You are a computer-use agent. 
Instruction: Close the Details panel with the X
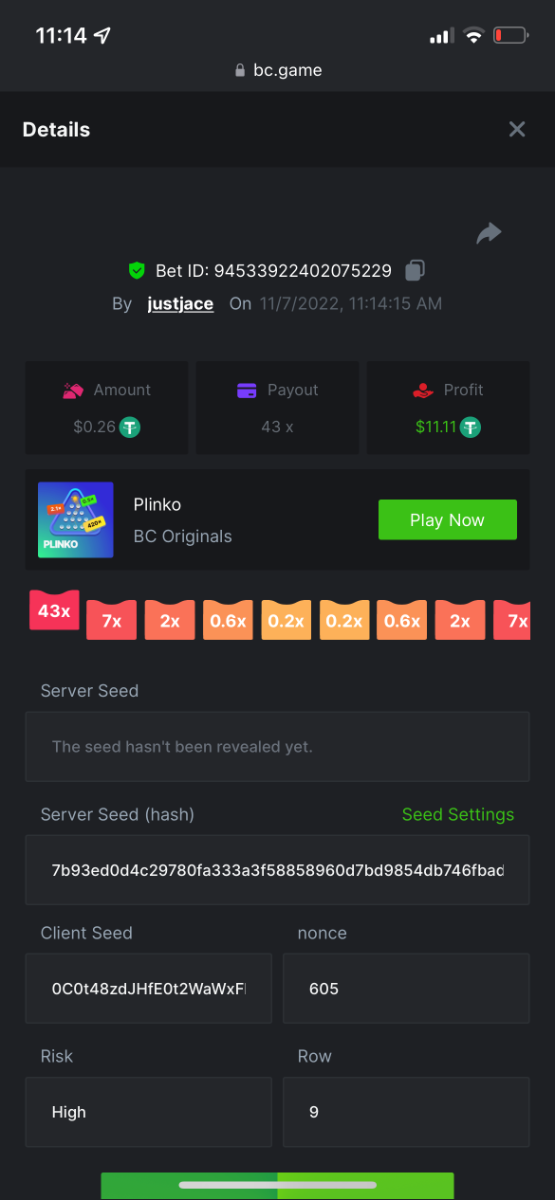point(517,129)
